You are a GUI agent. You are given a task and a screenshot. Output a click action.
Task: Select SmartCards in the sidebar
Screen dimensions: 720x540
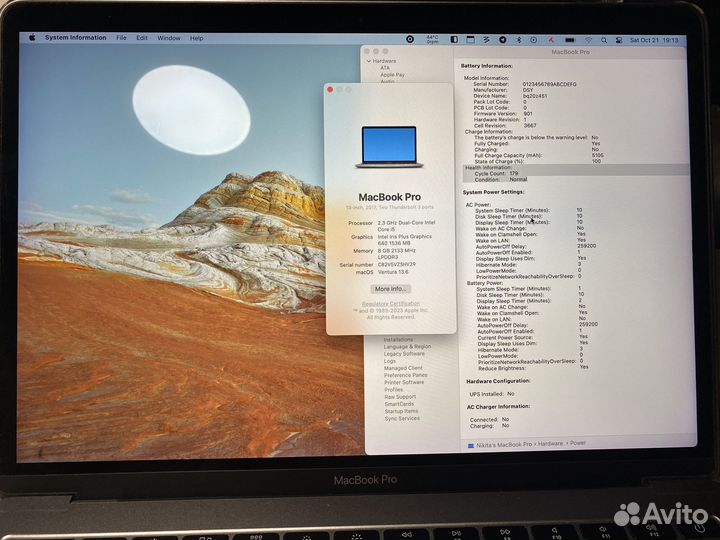point(399,404)
